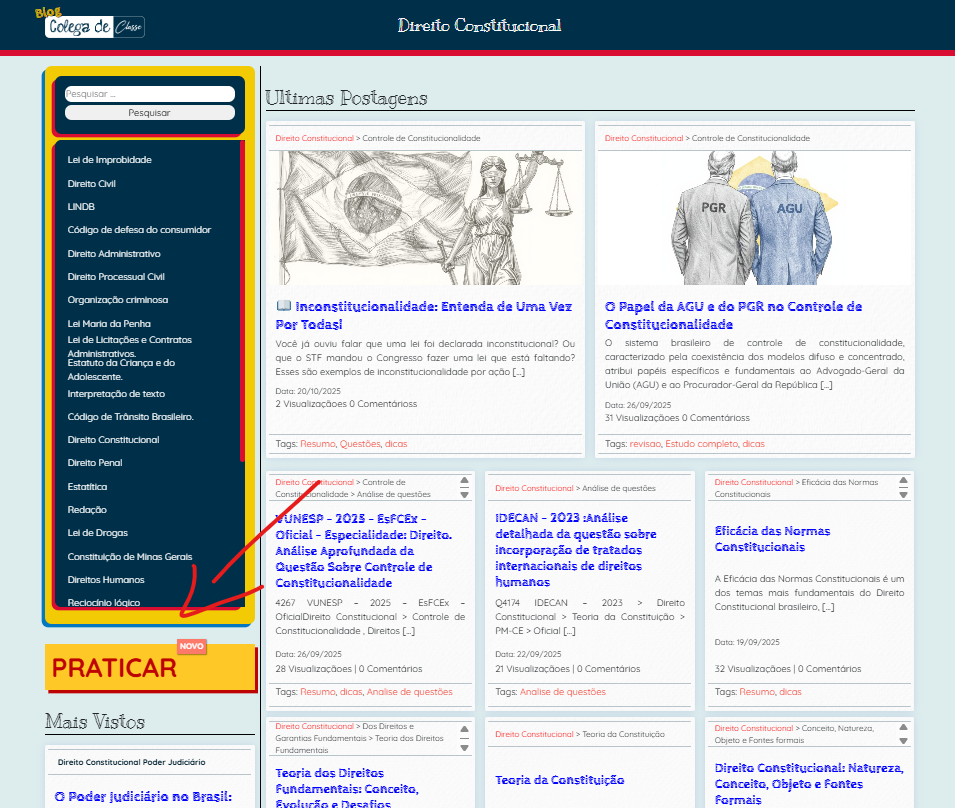This screenshot has width=955, height=808.
Task: Open the Lady Justice post thumbnail
Action: [x=426, y=217]
